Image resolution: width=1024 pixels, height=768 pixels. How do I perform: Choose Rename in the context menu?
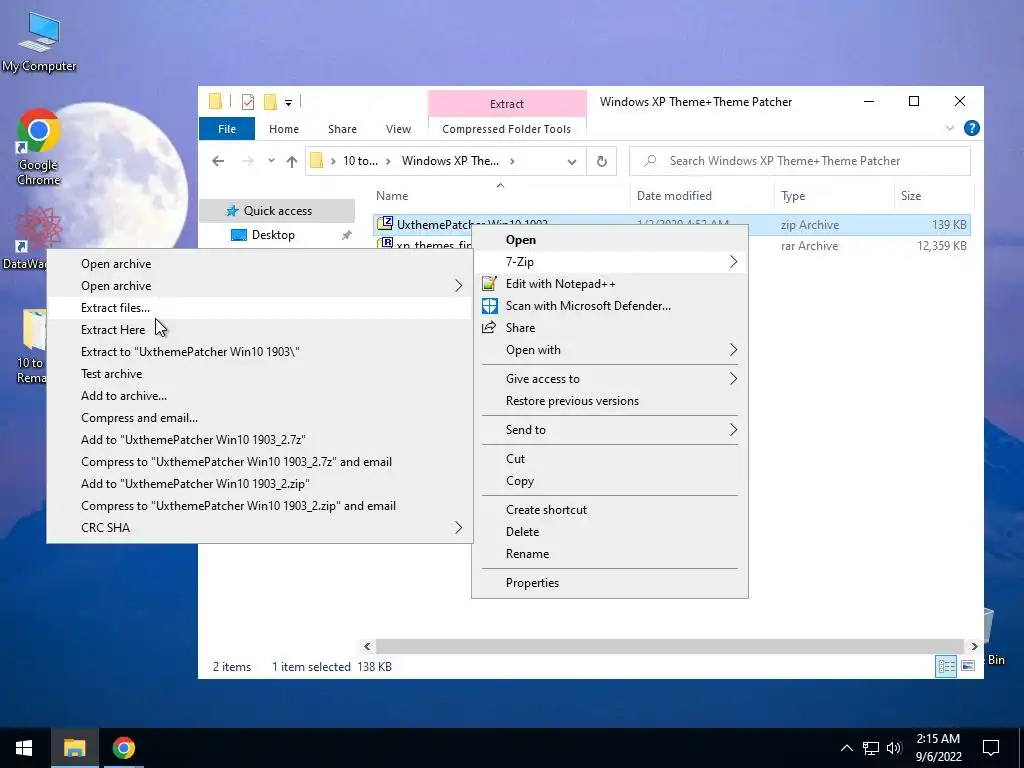tap(609, 554)
